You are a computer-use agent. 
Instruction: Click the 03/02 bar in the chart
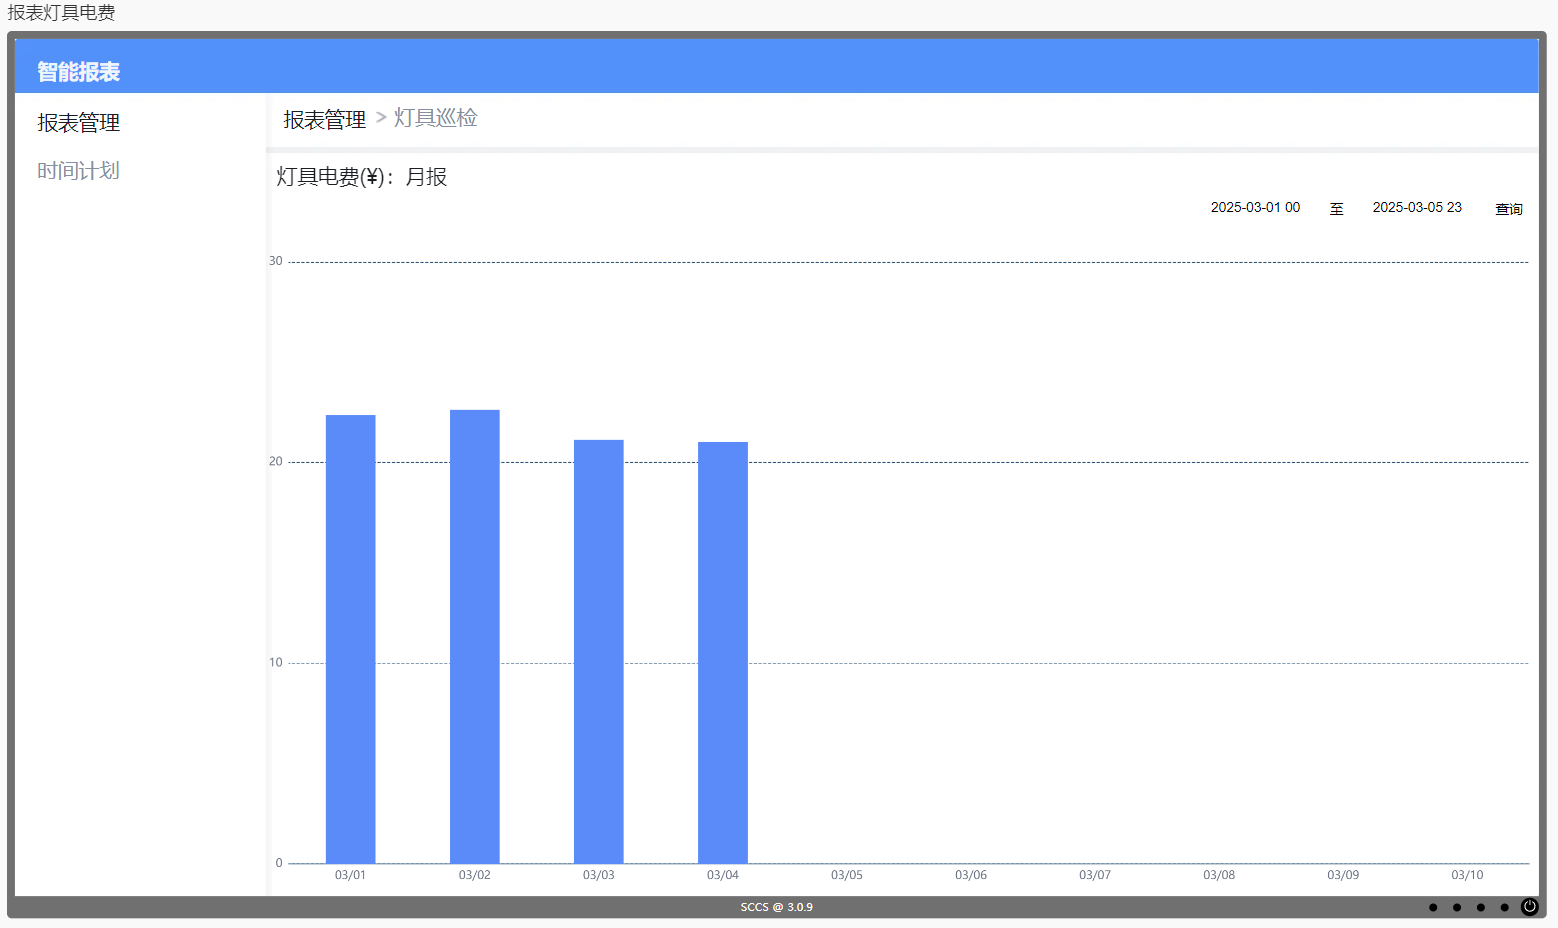[475, 636]
